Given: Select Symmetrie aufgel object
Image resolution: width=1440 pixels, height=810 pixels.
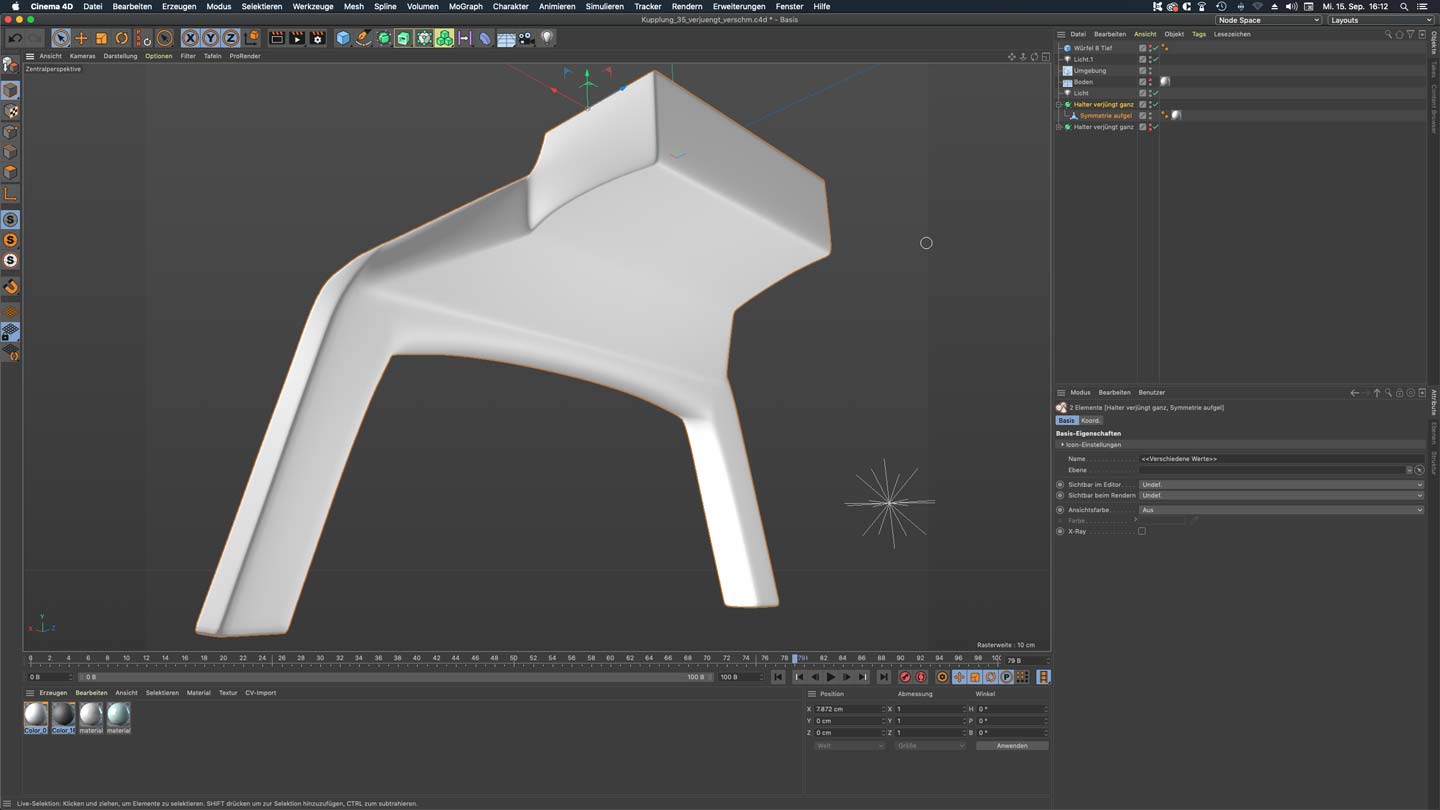Looking at the screenshot, I should coord(1105,116).
